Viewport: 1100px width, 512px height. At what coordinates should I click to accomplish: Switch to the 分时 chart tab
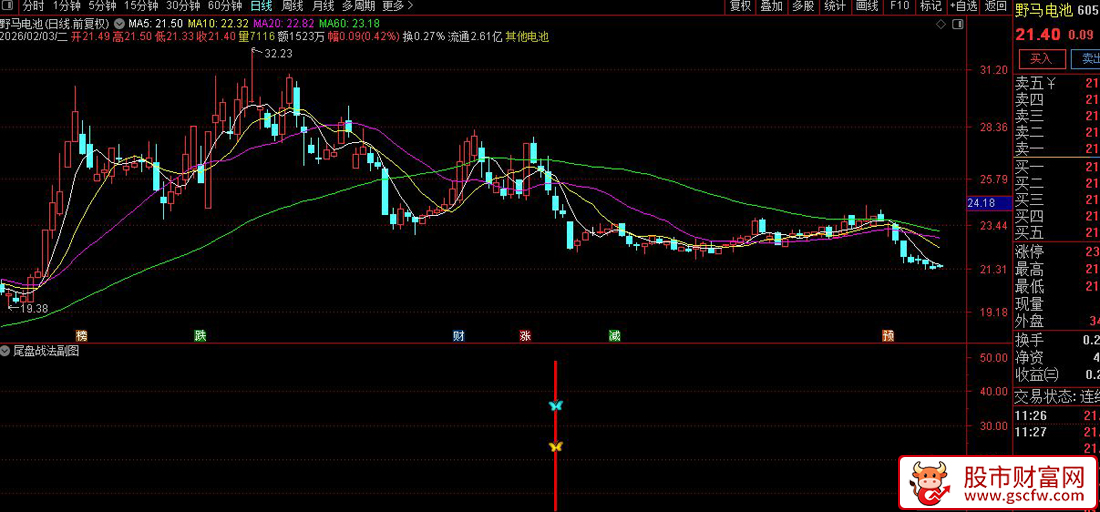click(x=32, y=6)
